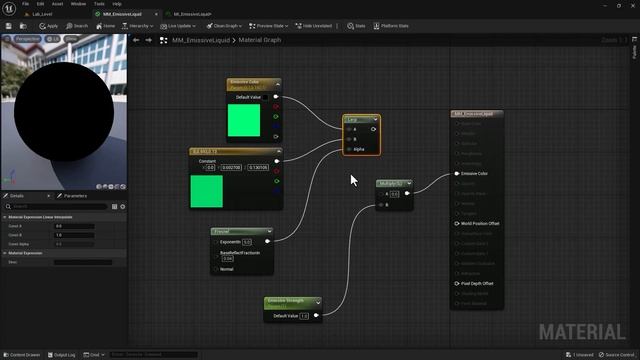Open the Tools menu

click(99, 4)
